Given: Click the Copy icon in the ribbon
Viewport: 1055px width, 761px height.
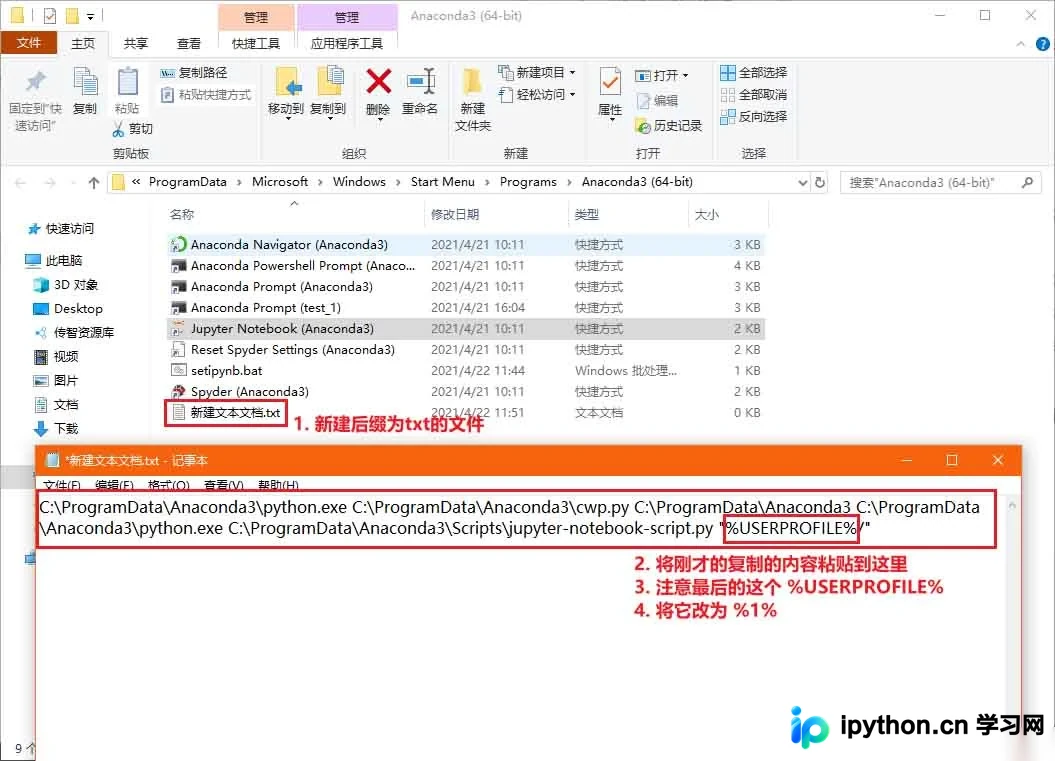Looking at the screenshot, I should 85,83.
